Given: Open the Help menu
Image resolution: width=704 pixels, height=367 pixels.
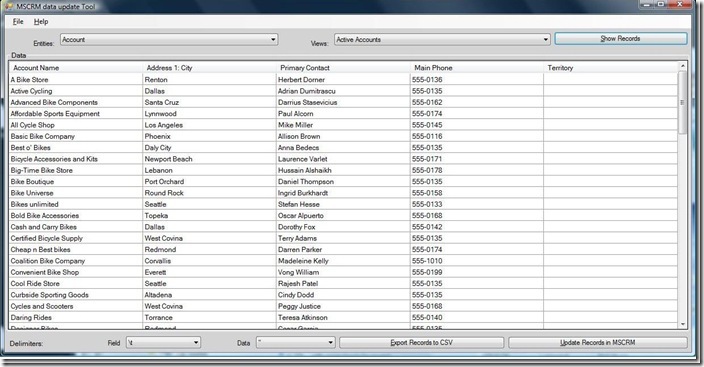Looking at the screenshot, I should pyautogui.click(x=41, y=22).
